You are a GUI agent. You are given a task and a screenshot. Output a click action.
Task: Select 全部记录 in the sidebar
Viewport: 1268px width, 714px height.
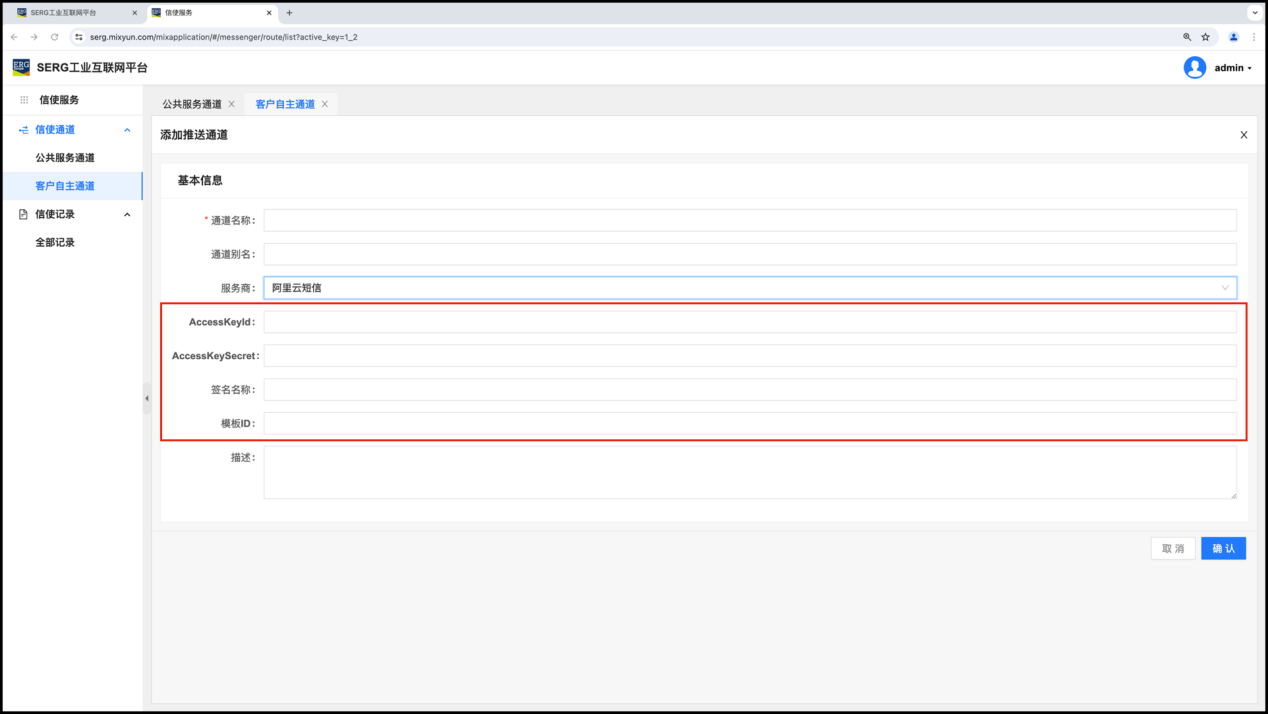(x=55, y=242)
